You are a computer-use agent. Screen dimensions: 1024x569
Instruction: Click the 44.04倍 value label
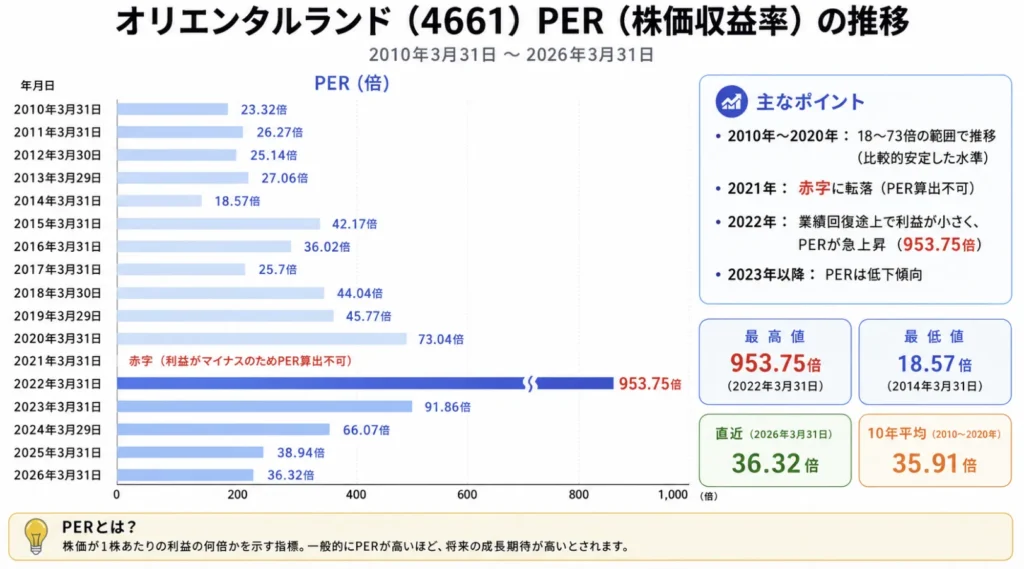pyautogui.click(x=360, y=293)
